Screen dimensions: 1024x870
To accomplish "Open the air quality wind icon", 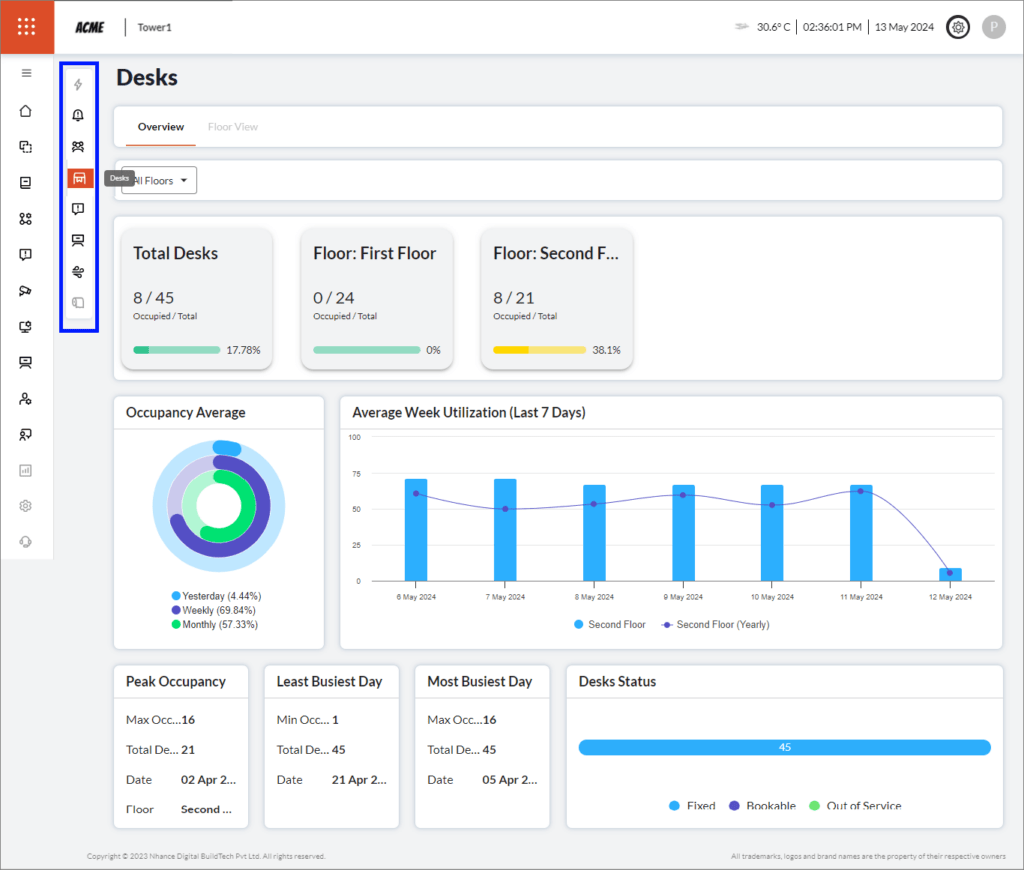I will (78, 271).
